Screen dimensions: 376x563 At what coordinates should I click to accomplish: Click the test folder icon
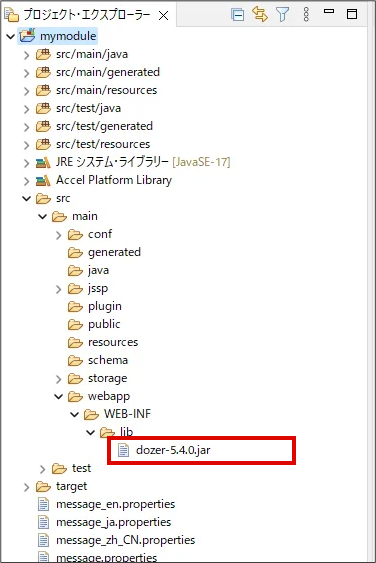(x=59, y=469)
